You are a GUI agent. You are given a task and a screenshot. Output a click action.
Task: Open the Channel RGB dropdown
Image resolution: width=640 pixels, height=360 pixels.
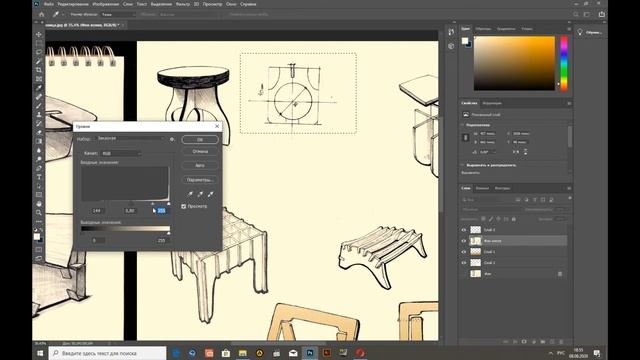click(121, 153)
